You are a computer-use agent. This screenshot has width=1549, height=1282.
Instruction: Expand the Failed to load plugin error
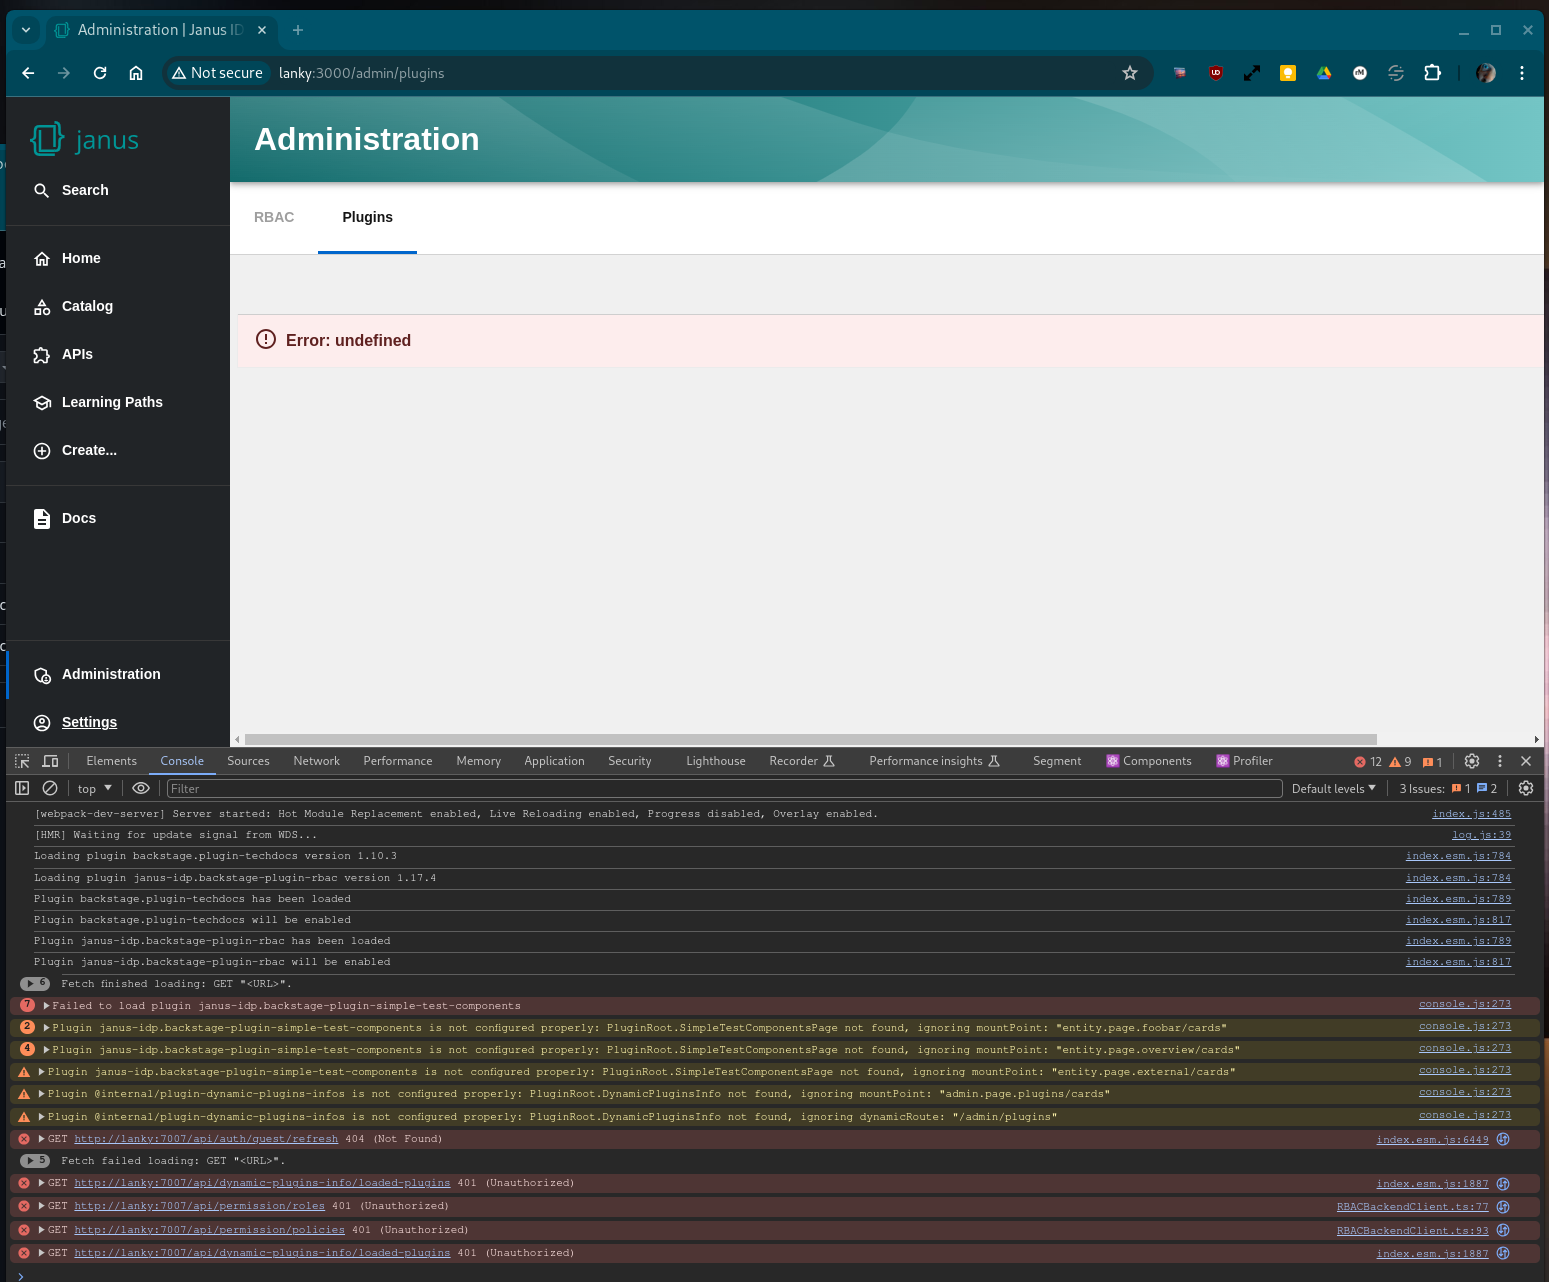46,1005
